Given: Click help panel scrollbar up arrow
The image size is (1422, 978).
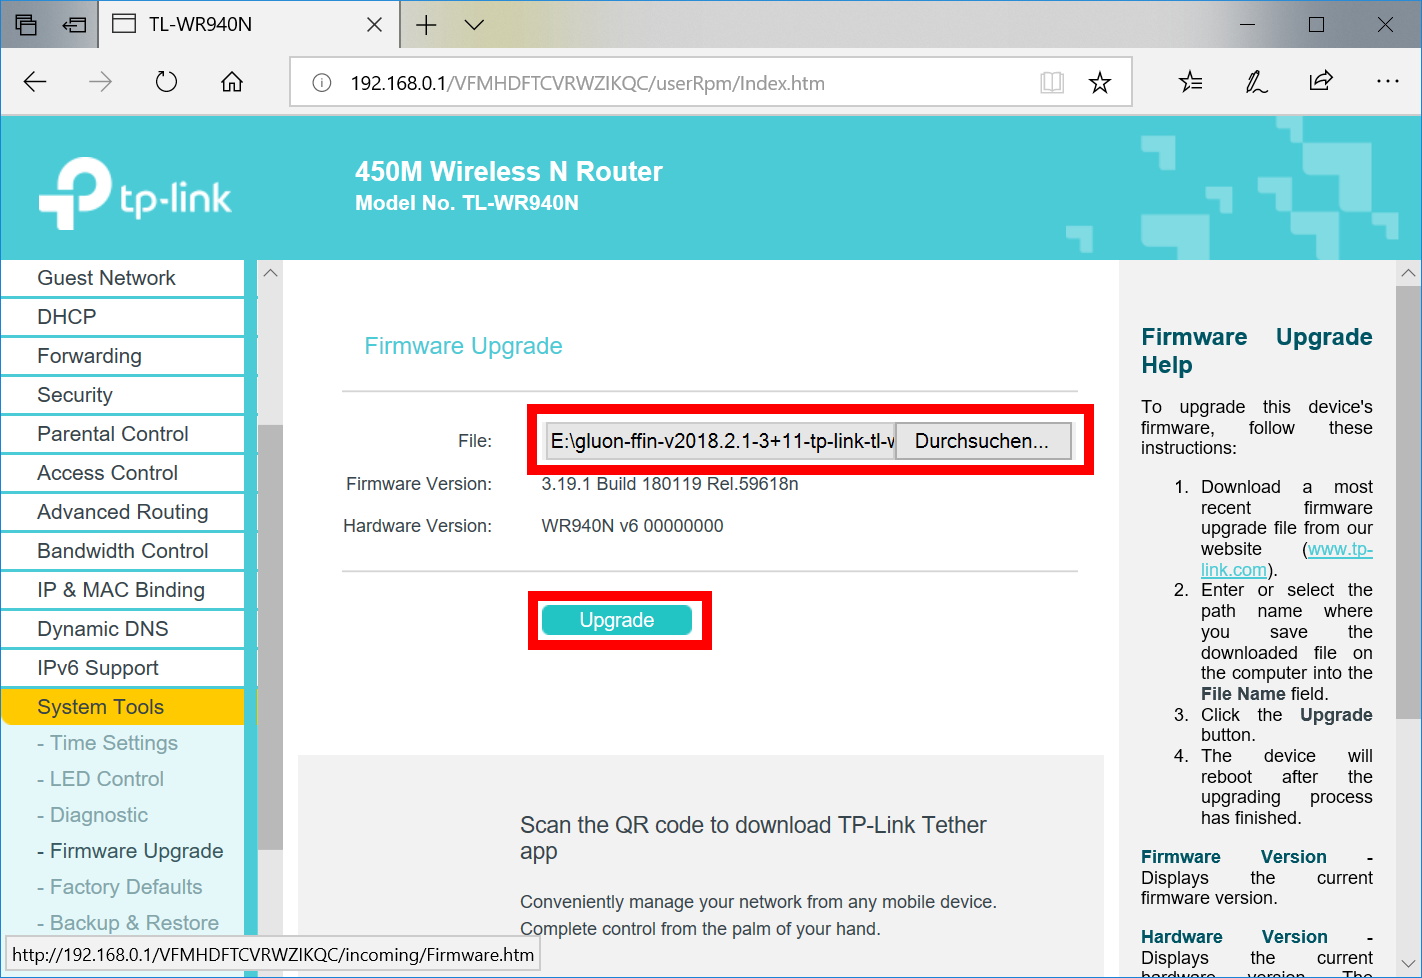Looking at the screenshot, I should click(1408, 273).
